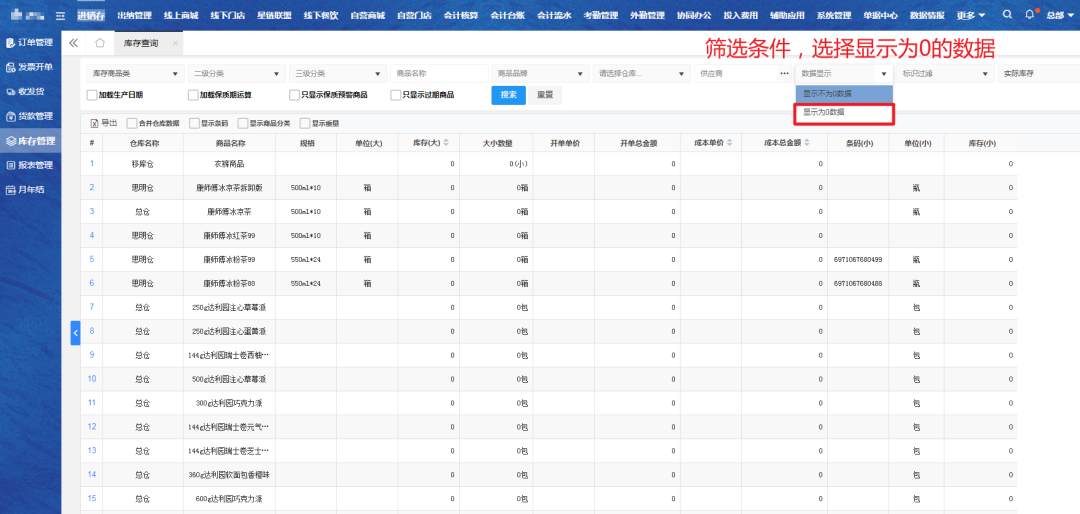Open the search magnifier icon
The height and width of the screenshot is (514, 1080).
point(1007,15)
